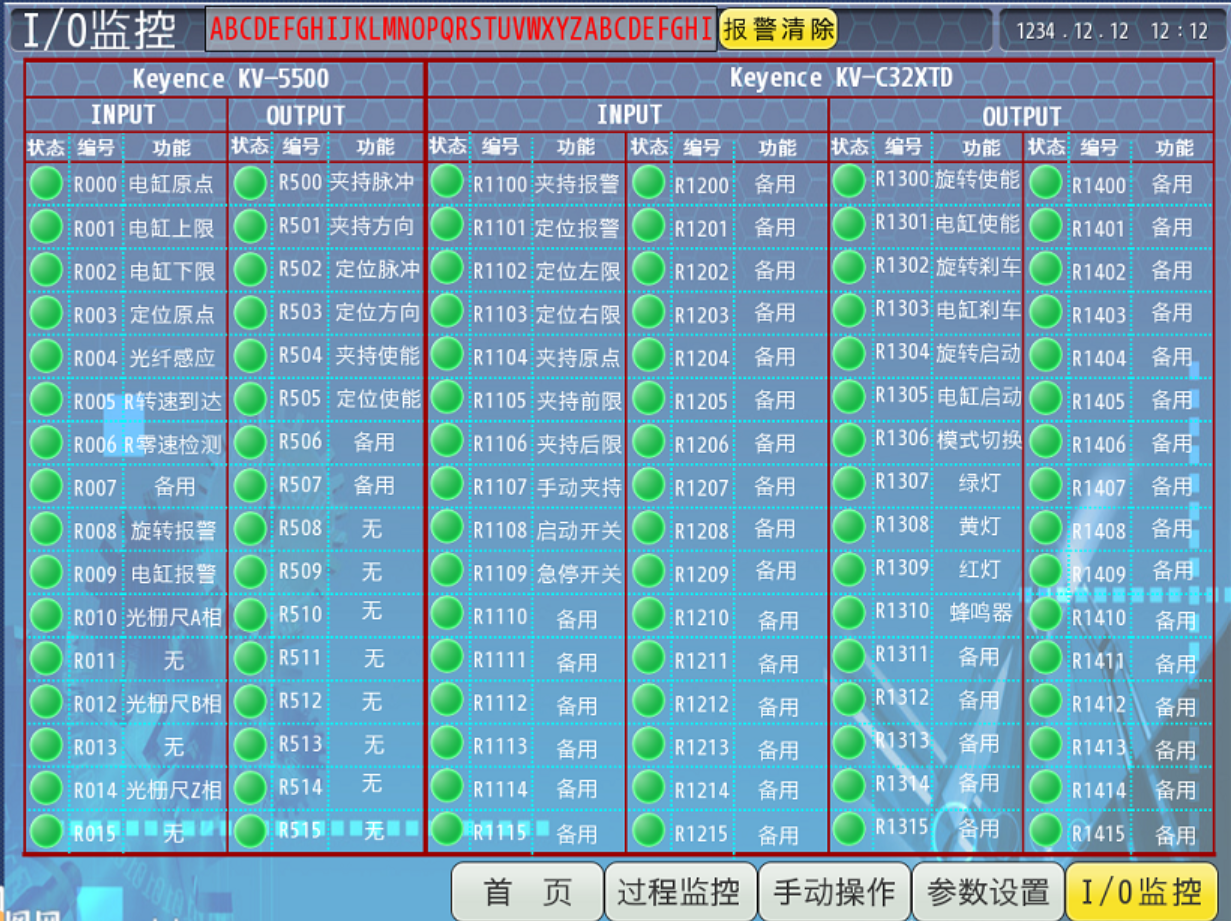Go to the 首页 home screen
The width and height of the screenshot is (1231, 921).
pyautogui.click(x=527, y=891)
